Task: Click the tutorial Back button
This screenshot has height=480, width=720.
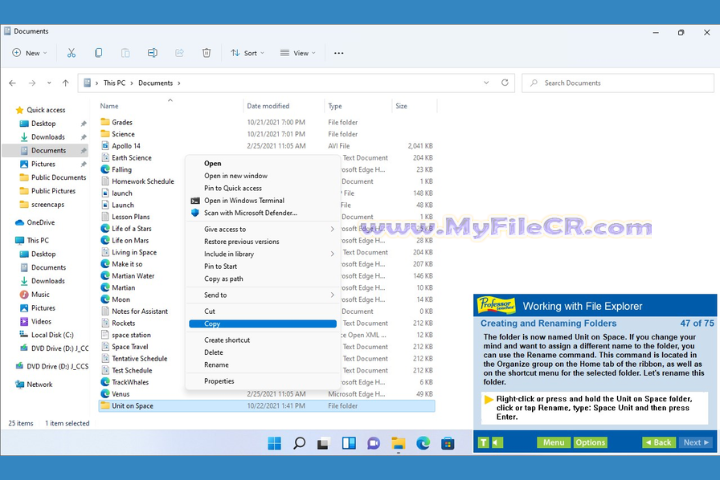Action: 658,442
